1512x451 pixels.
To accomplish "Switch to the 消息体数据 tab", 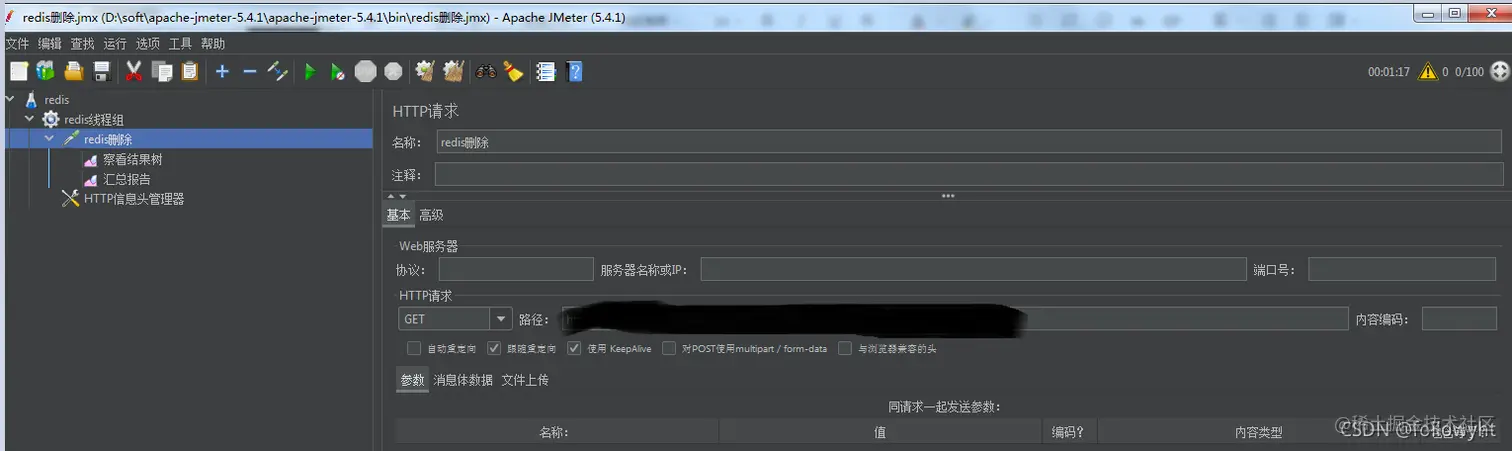I will point(463,380).
